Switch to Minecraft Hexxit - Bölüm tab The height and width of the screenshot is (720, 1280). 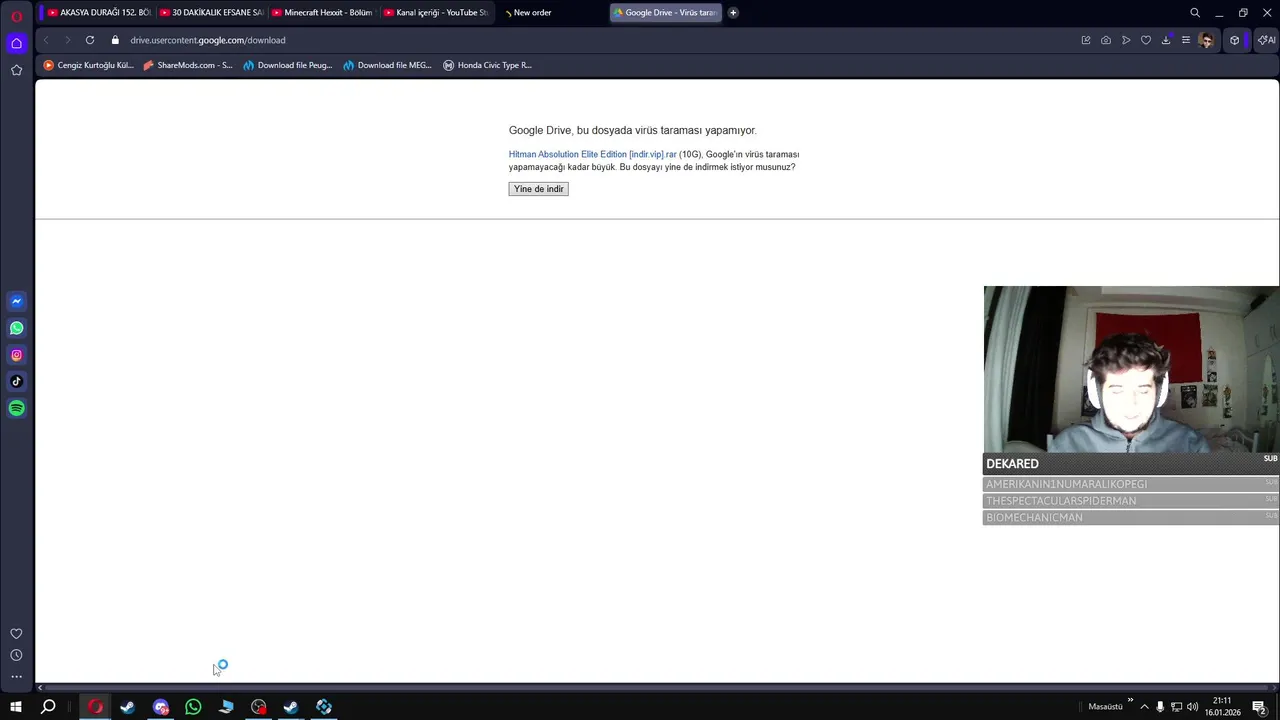[323, 13]
